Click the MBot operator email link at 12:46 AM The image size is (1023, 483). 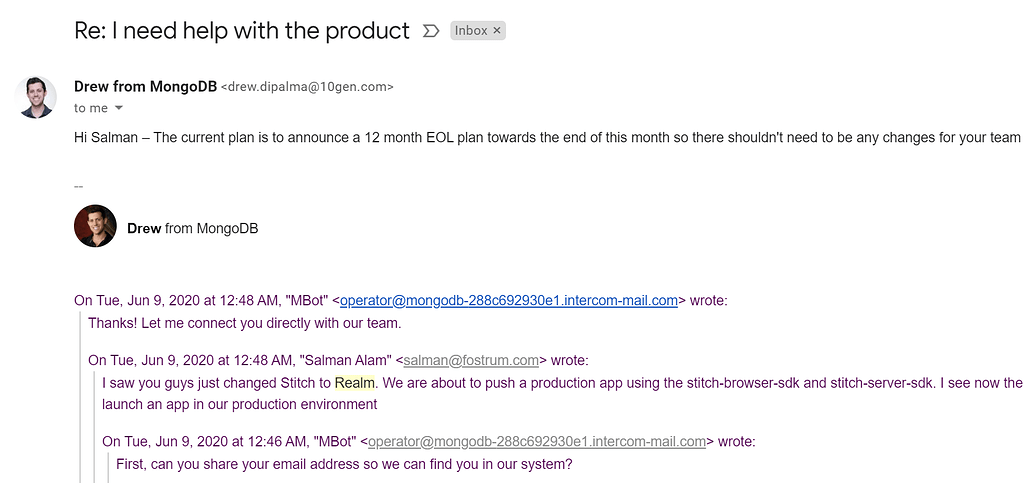coord(537,441)
